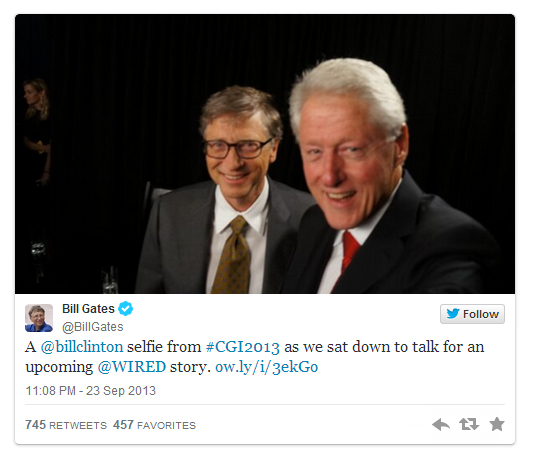The image size is (534, 458).
Task: Click the tweet text body
Action: [x=255, y=357]
